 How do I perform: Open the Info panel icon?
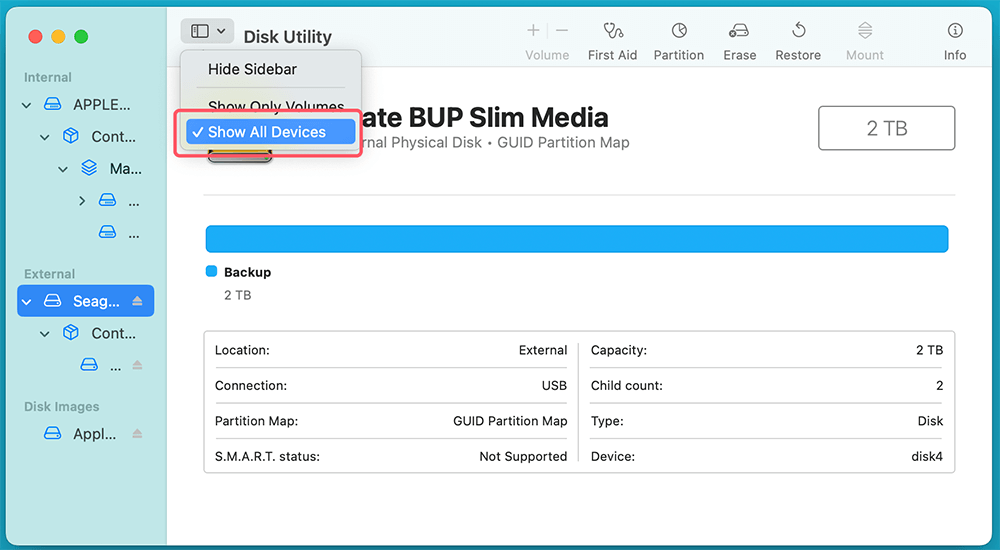pyautogui.click(x=955, y=31)
